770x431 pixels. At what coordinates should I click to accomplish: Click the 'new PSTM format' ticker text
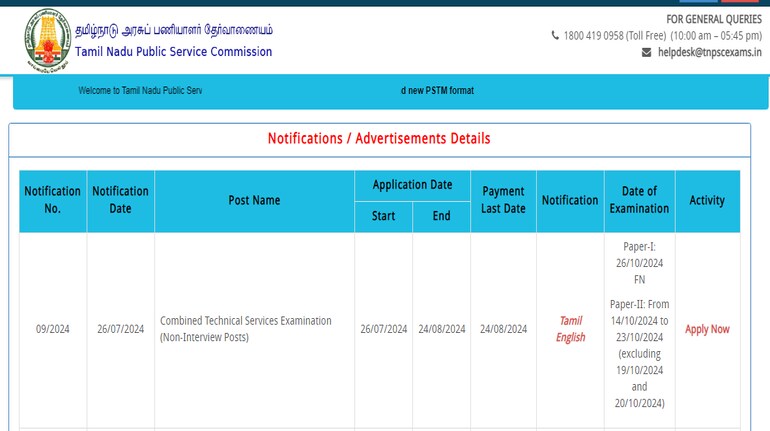tap(438, 91)
